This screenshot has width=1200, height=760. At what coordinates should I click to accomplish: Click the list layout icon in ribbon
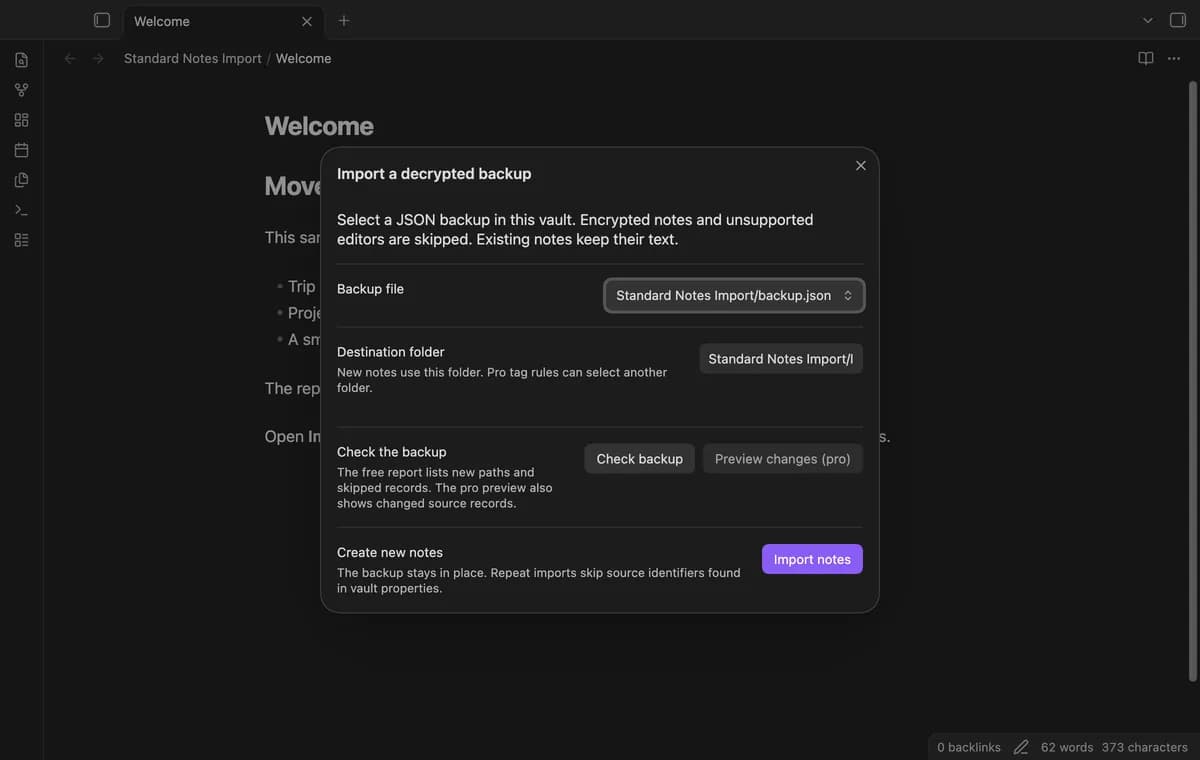click(21, 240)
